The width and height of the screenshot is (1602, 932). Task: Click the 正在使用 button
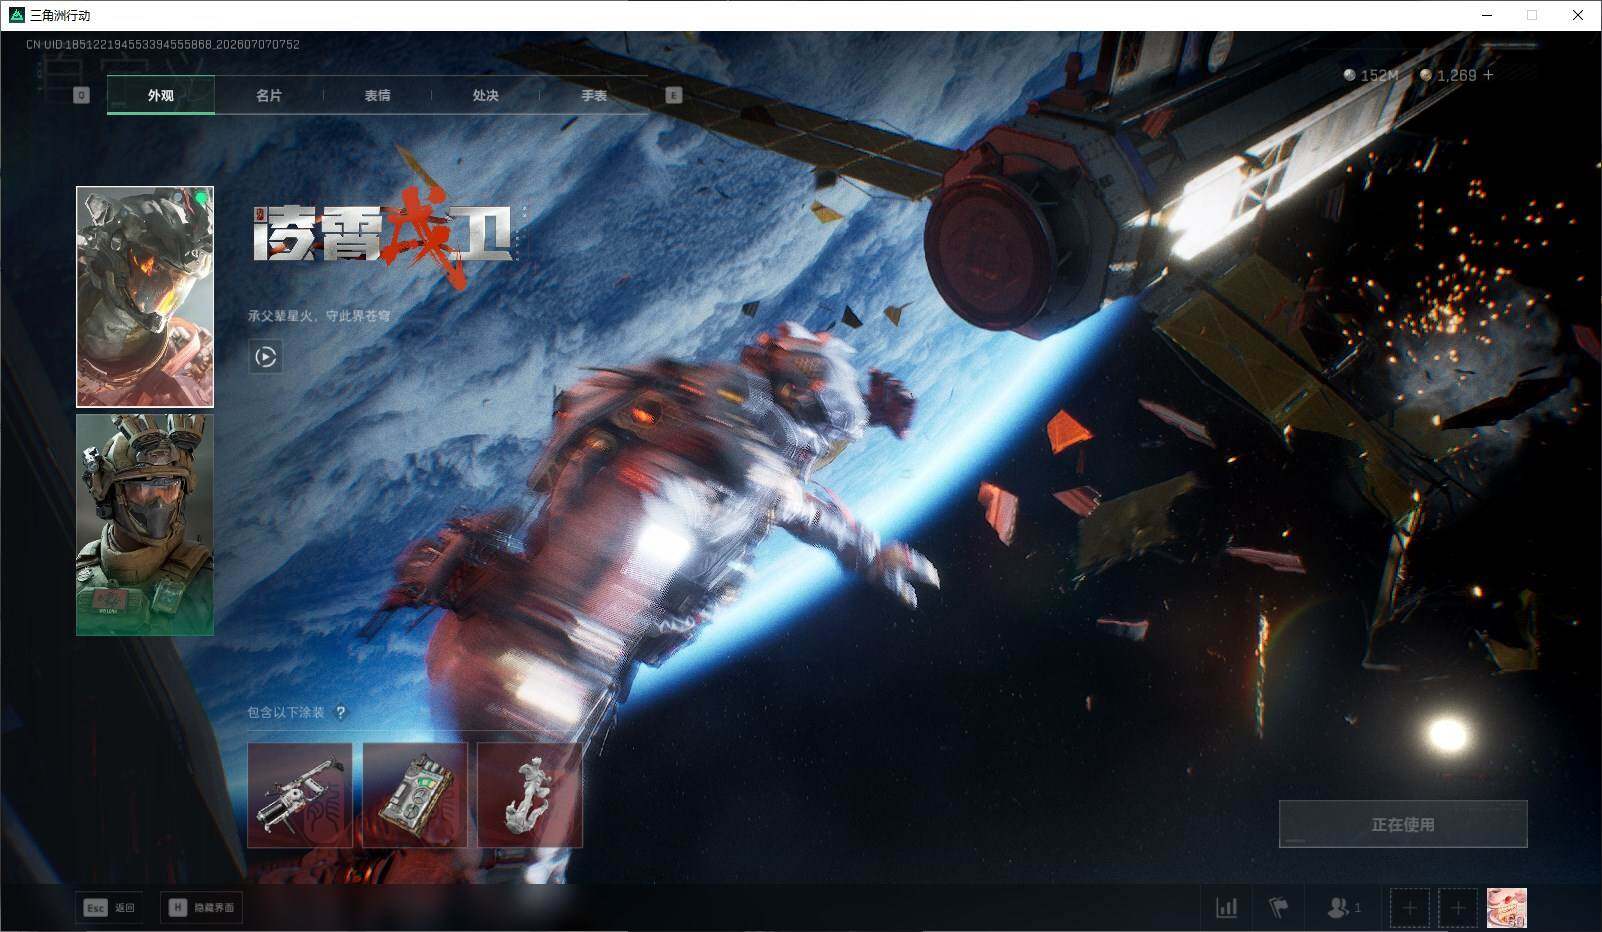pyautogui.click(x=1403, y=824)
